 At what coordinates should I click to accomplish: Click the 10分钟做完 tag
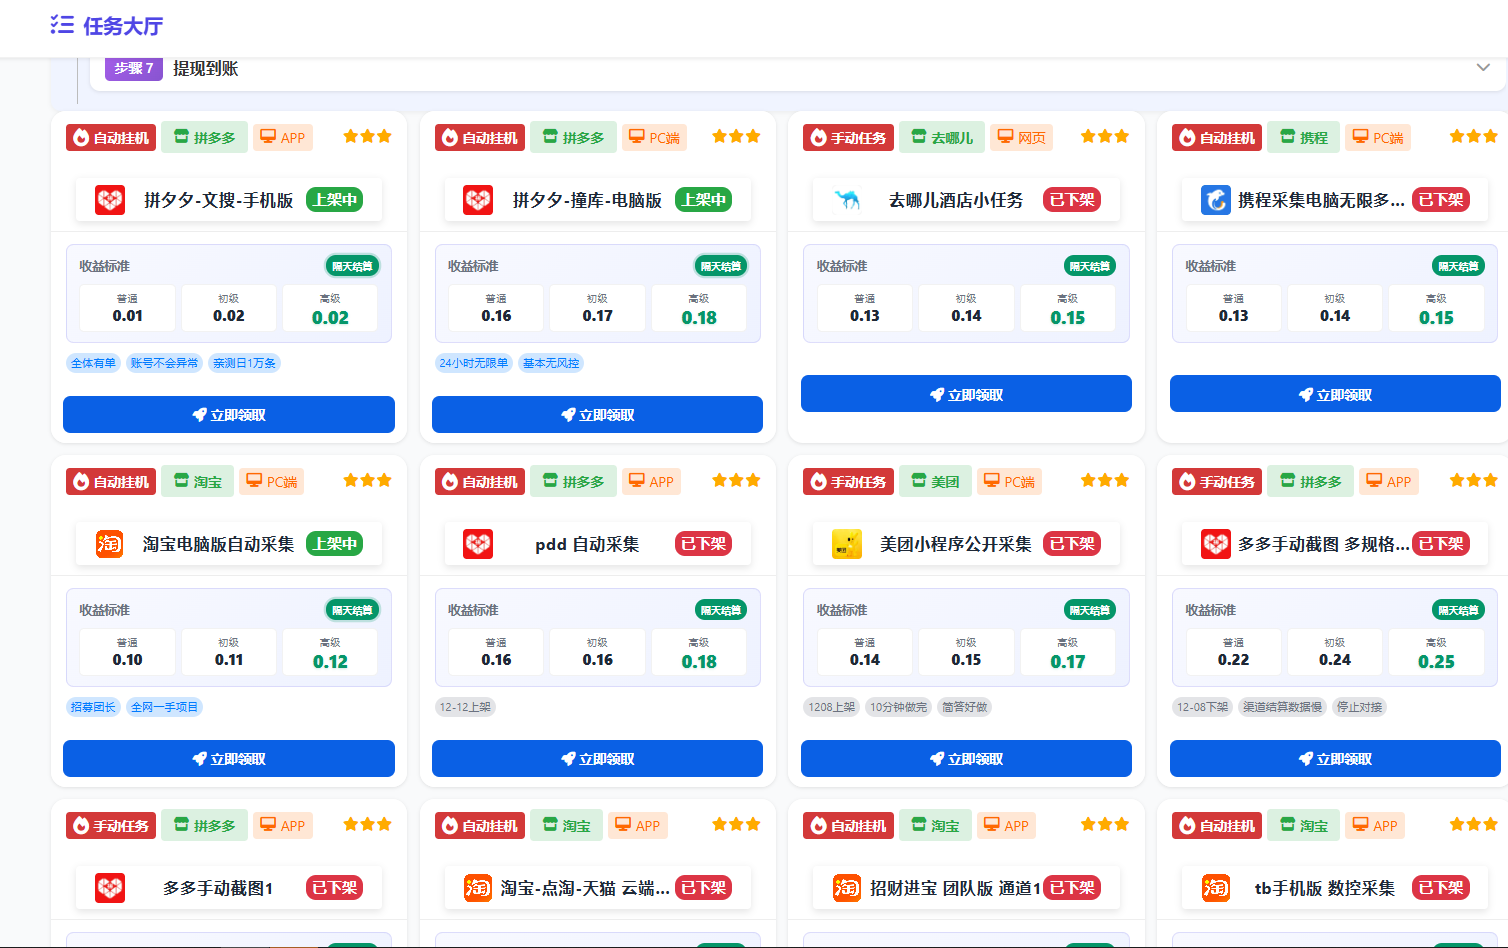(898, 707)
